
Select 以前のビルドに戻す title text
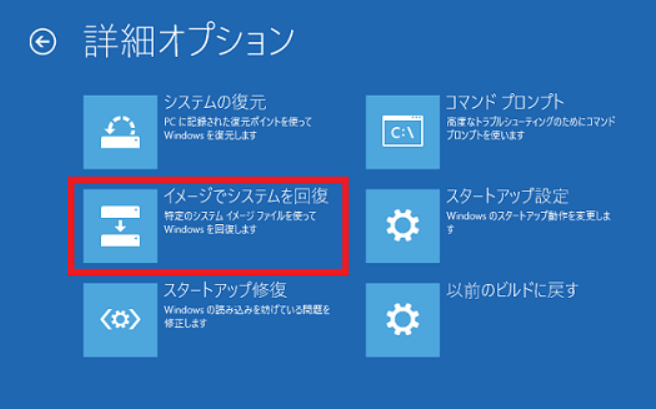pos(512,290)
